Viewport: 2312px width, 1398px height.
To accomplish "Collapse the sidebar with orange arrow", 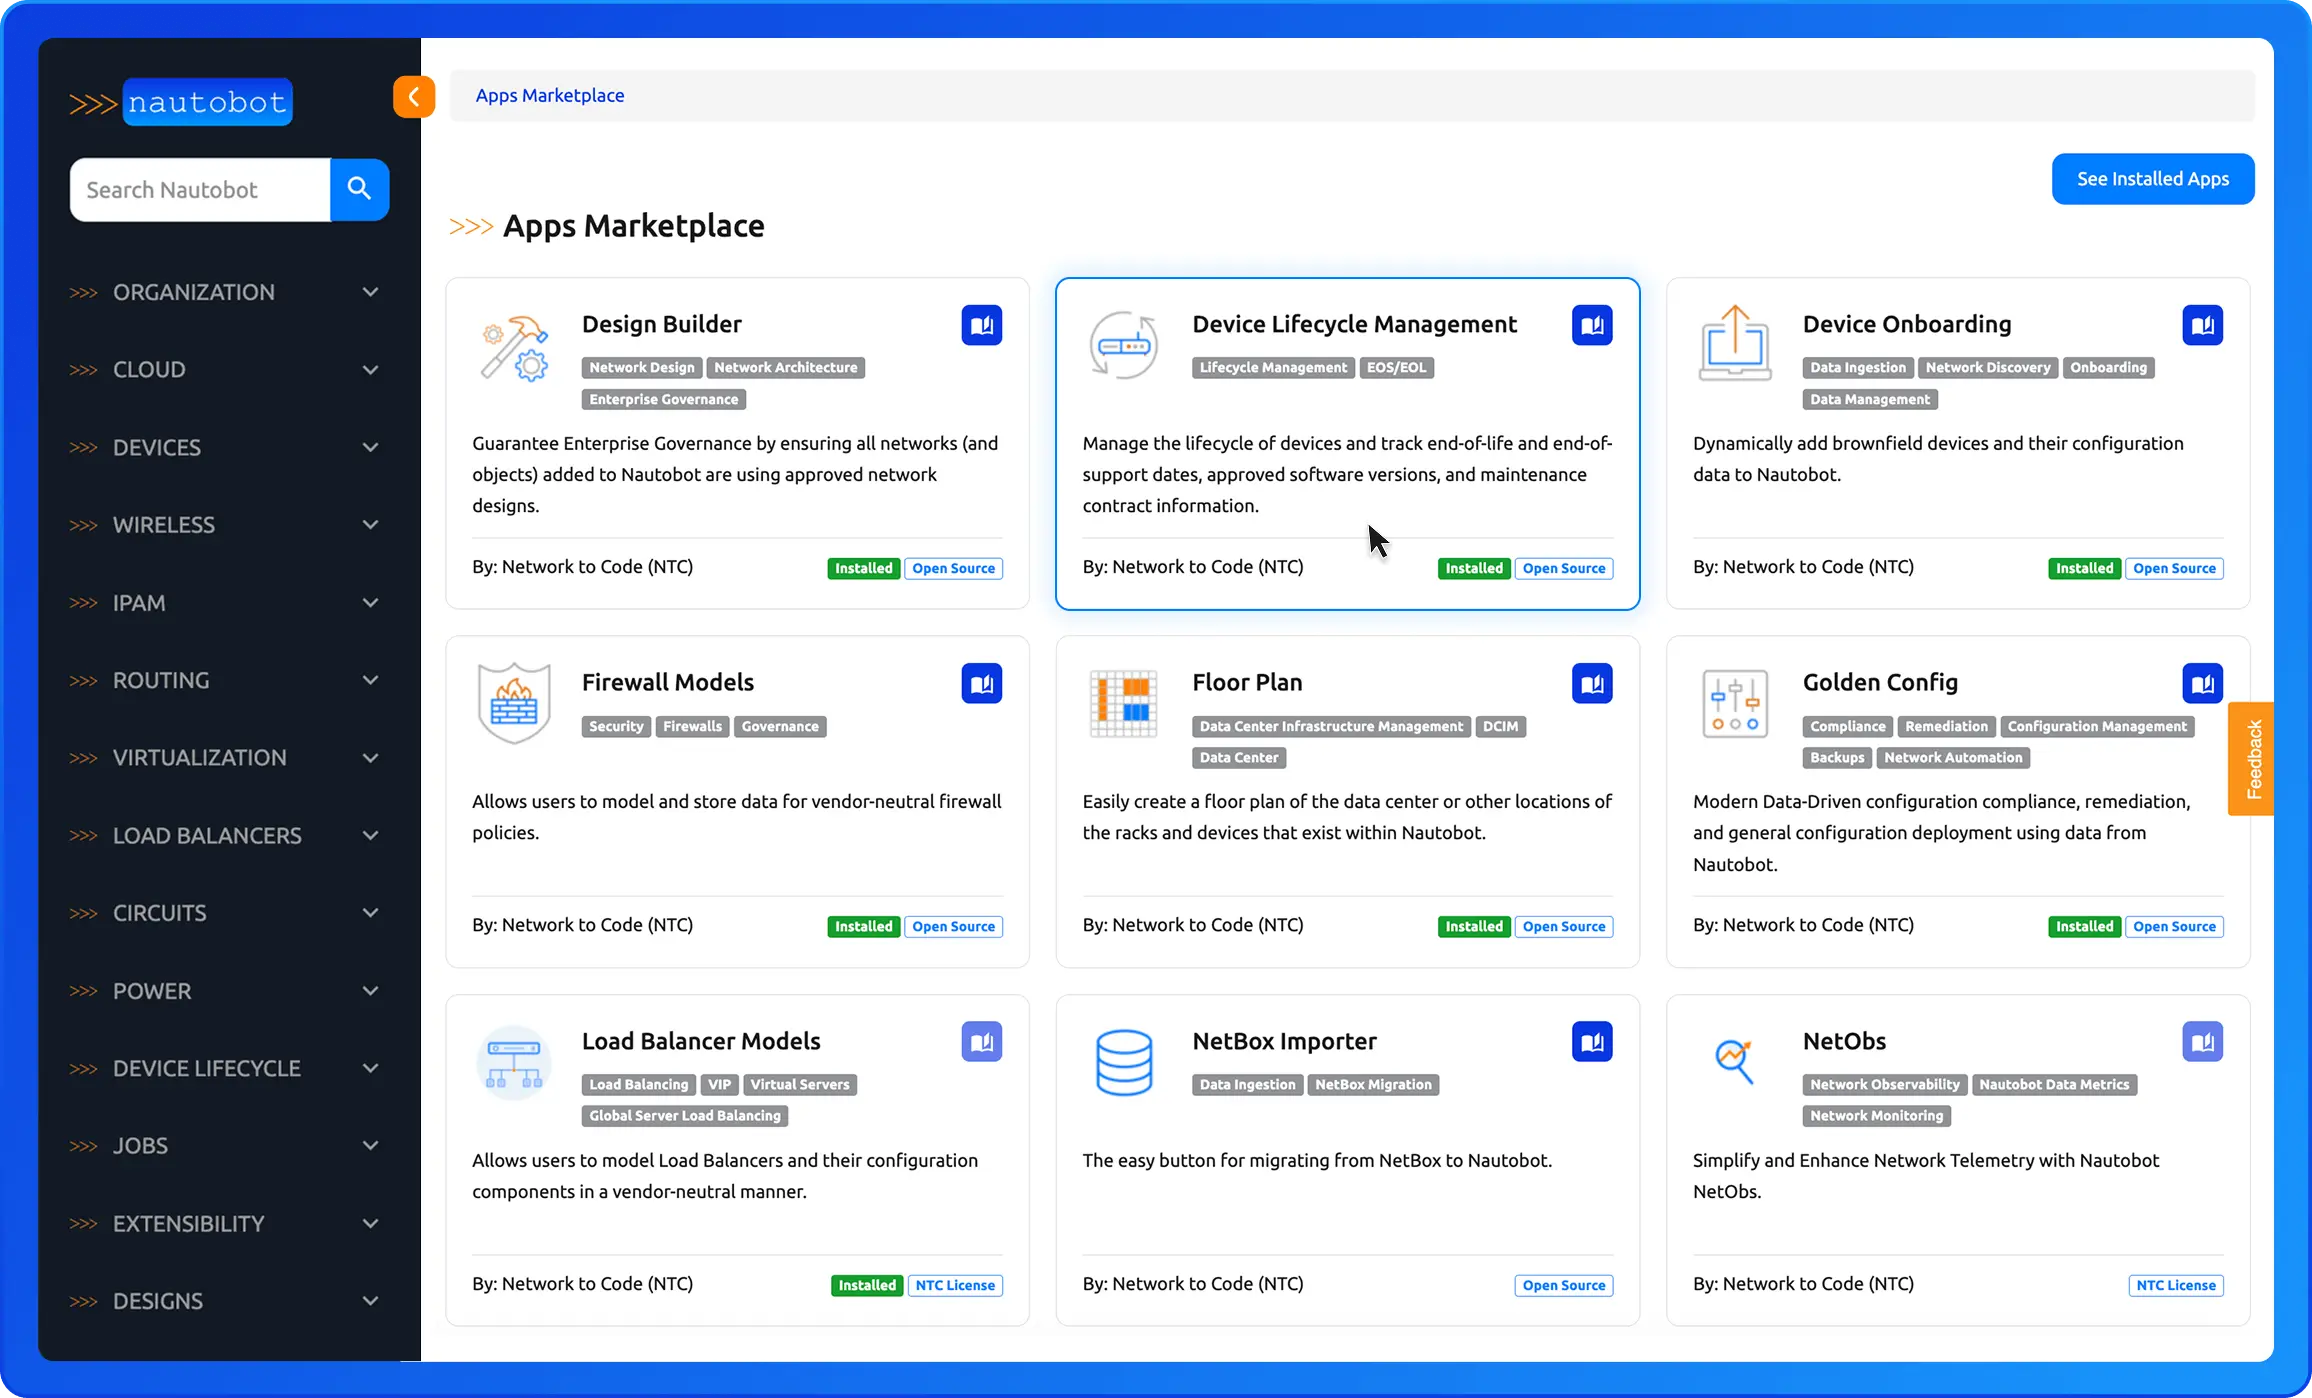I will (414, 96).
